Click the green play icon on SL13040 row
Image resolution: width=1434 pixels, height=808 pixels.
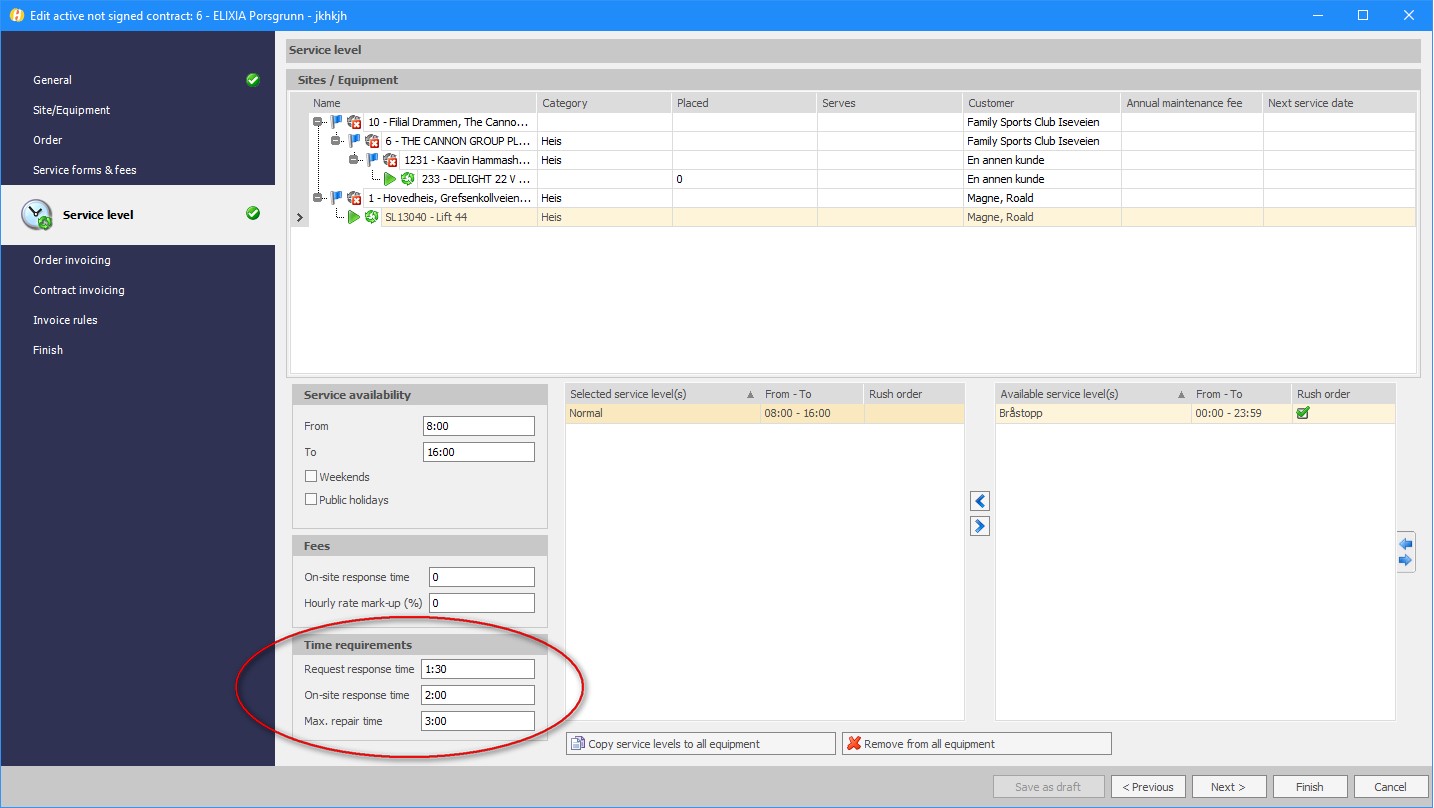353,217
